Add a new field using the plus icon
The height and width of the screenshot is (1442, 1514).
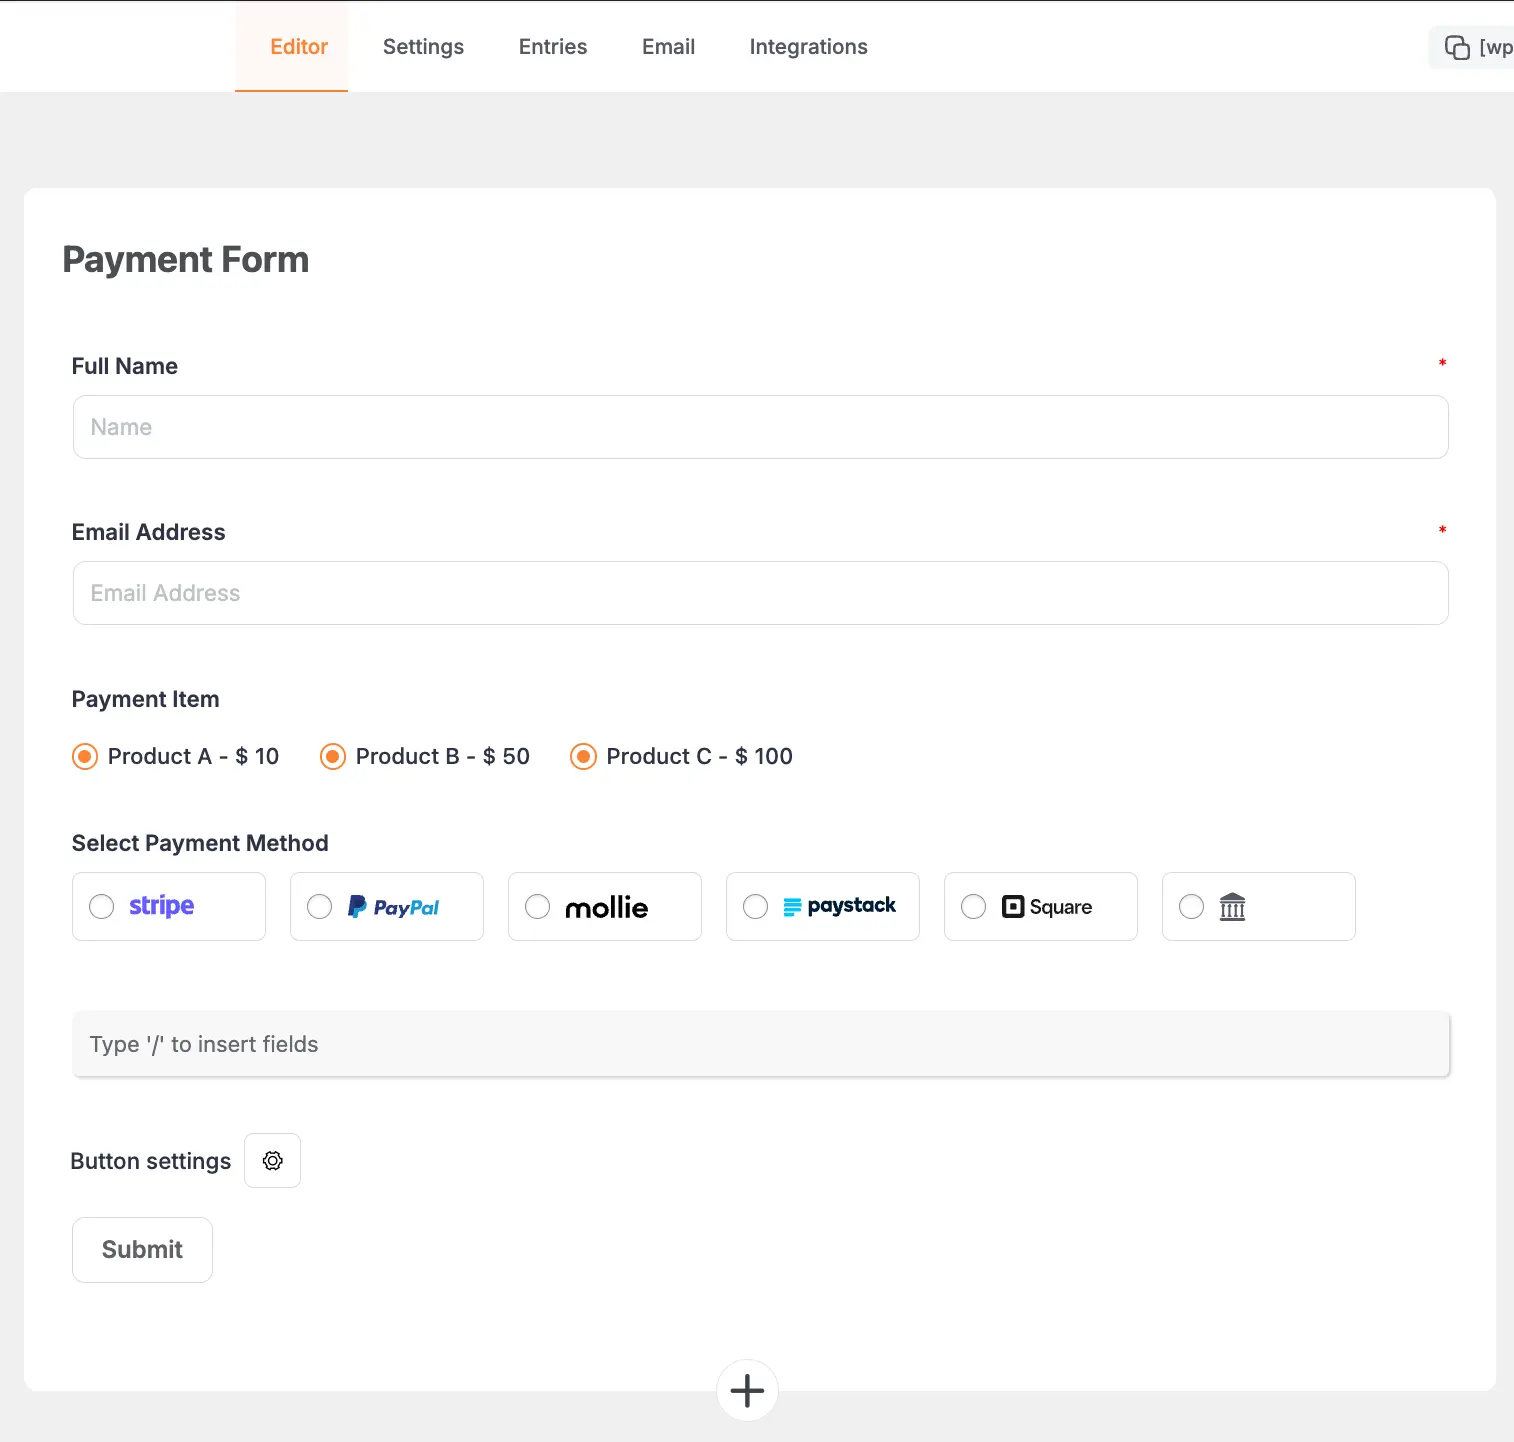tap(746, 1390)
